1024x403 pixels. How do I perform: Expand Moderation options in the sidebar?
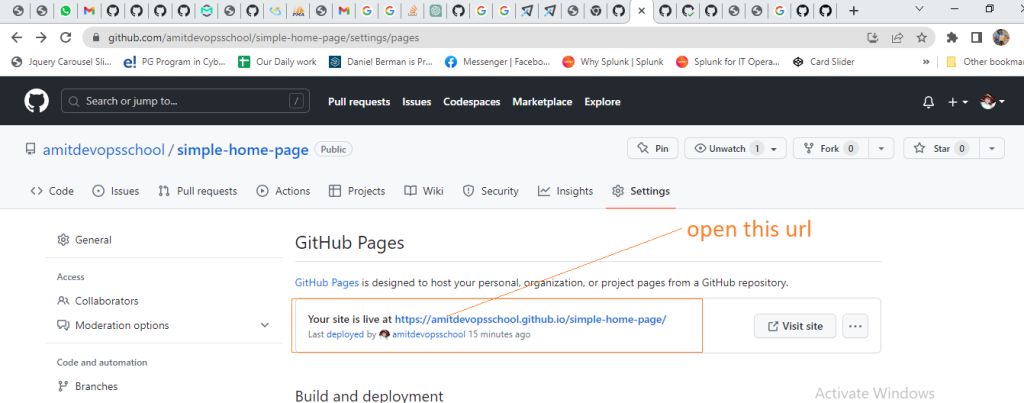click(x=264, y=325)
